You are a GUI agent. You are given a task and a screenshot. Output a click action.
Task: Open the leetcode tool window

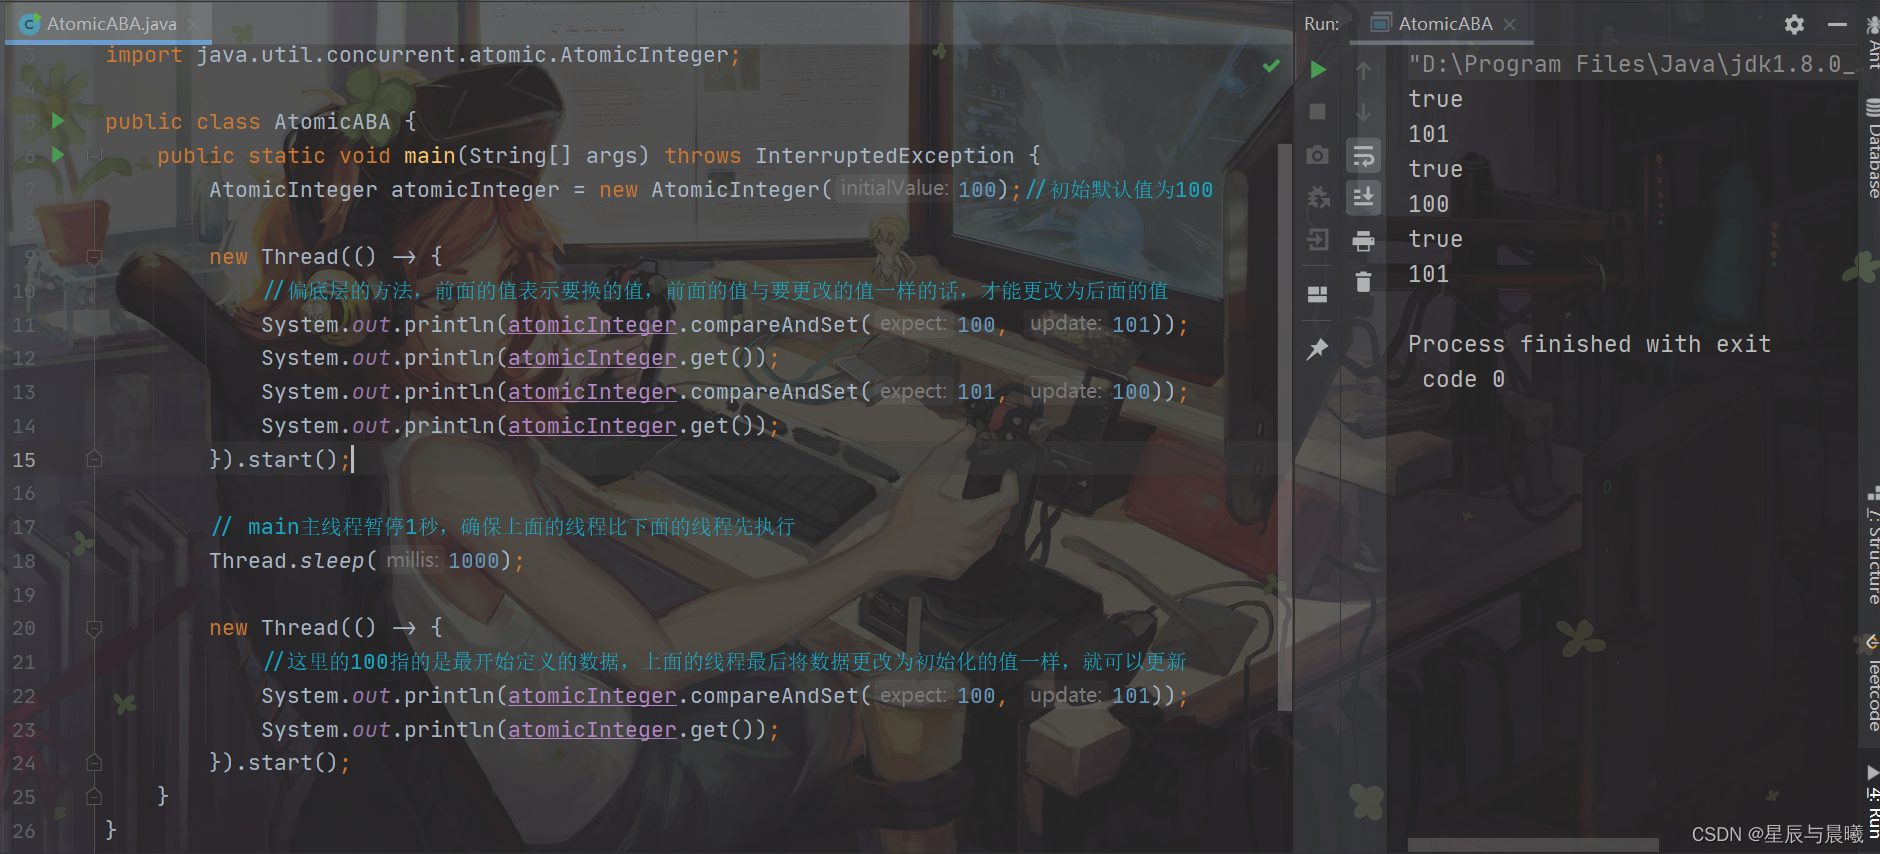click(x=1872, y=685)
